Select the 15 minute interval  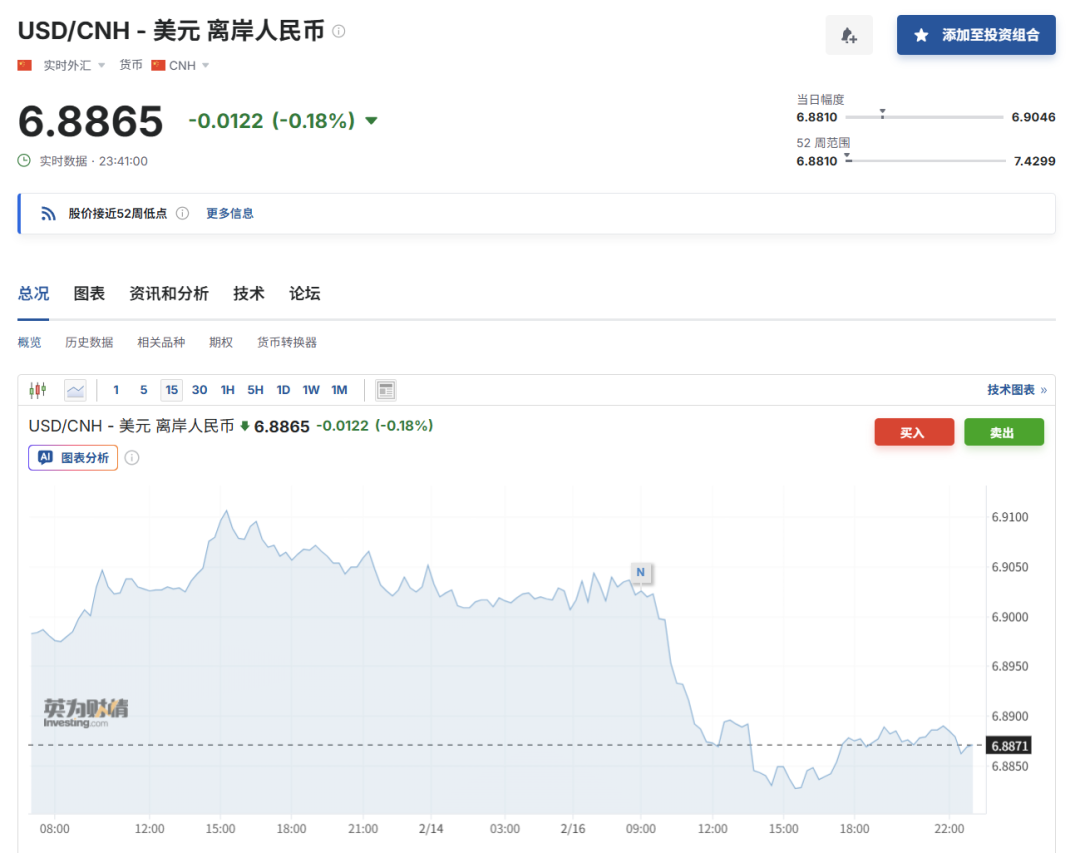(172, 390)
